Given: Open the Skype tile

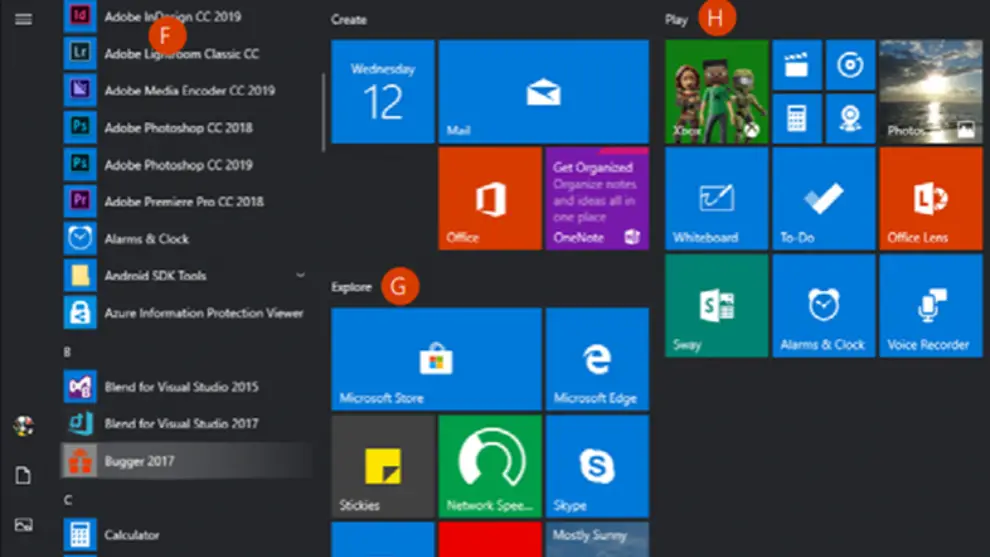Looking at the screenshot, I should 597,466.
